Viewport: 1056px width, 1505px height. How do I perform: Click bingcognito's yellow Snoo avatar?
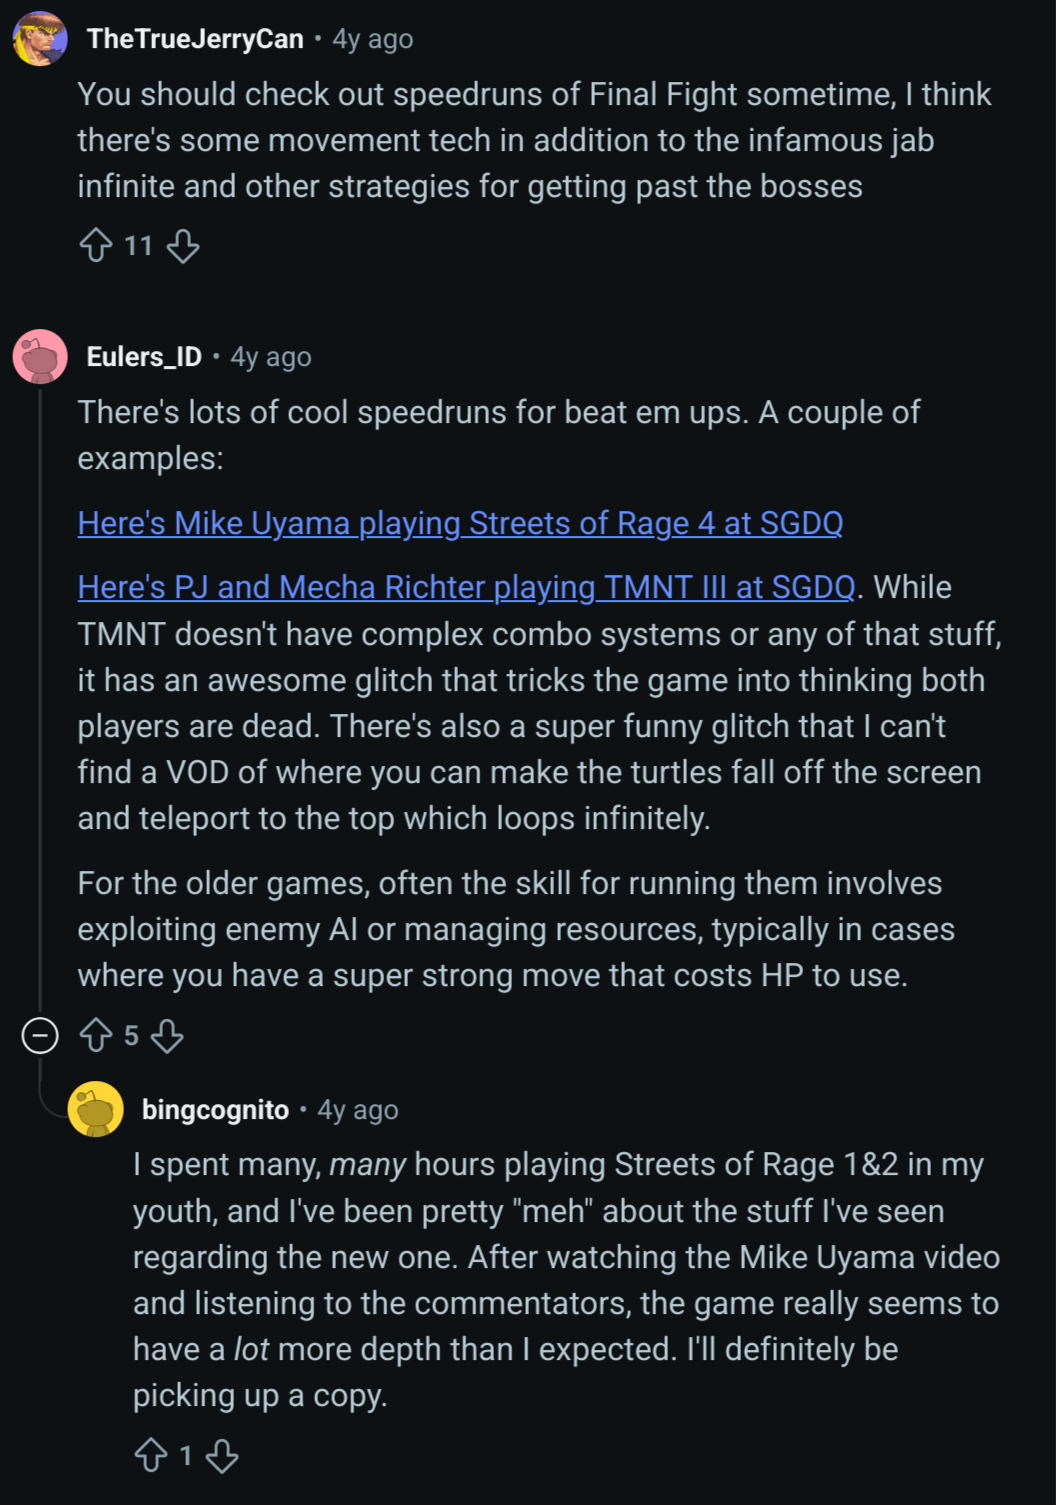click(95, 1109)
